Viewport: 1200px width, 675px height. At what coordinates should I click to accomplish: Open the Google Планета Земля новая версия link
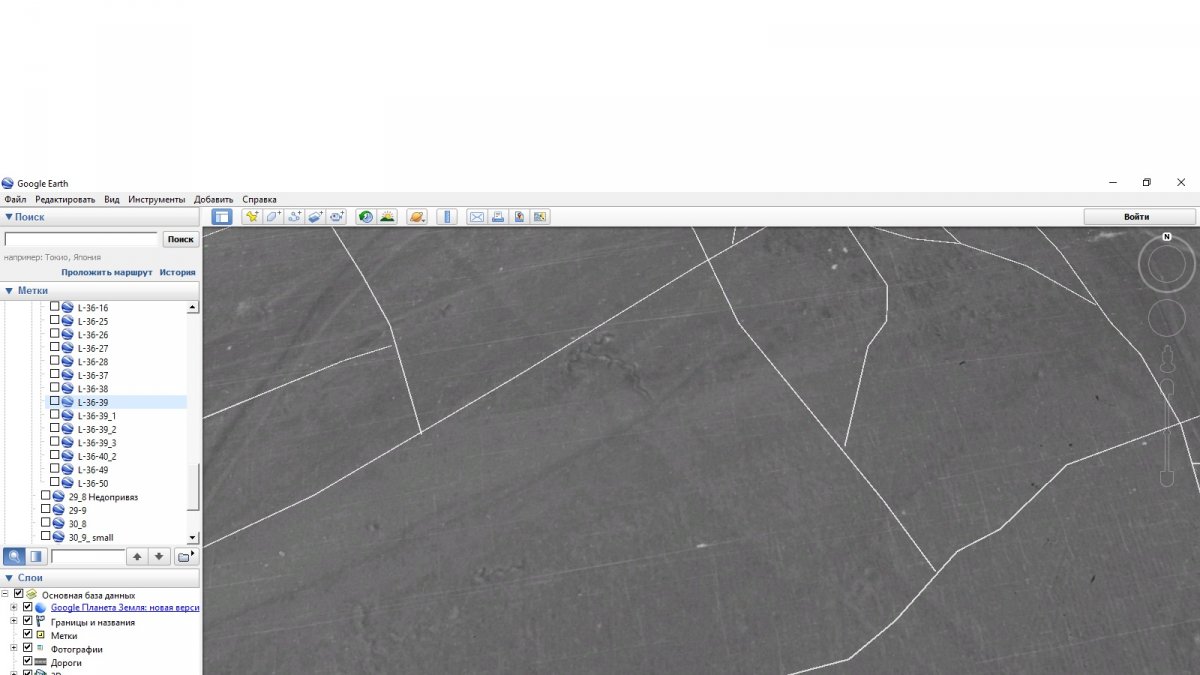125,607
